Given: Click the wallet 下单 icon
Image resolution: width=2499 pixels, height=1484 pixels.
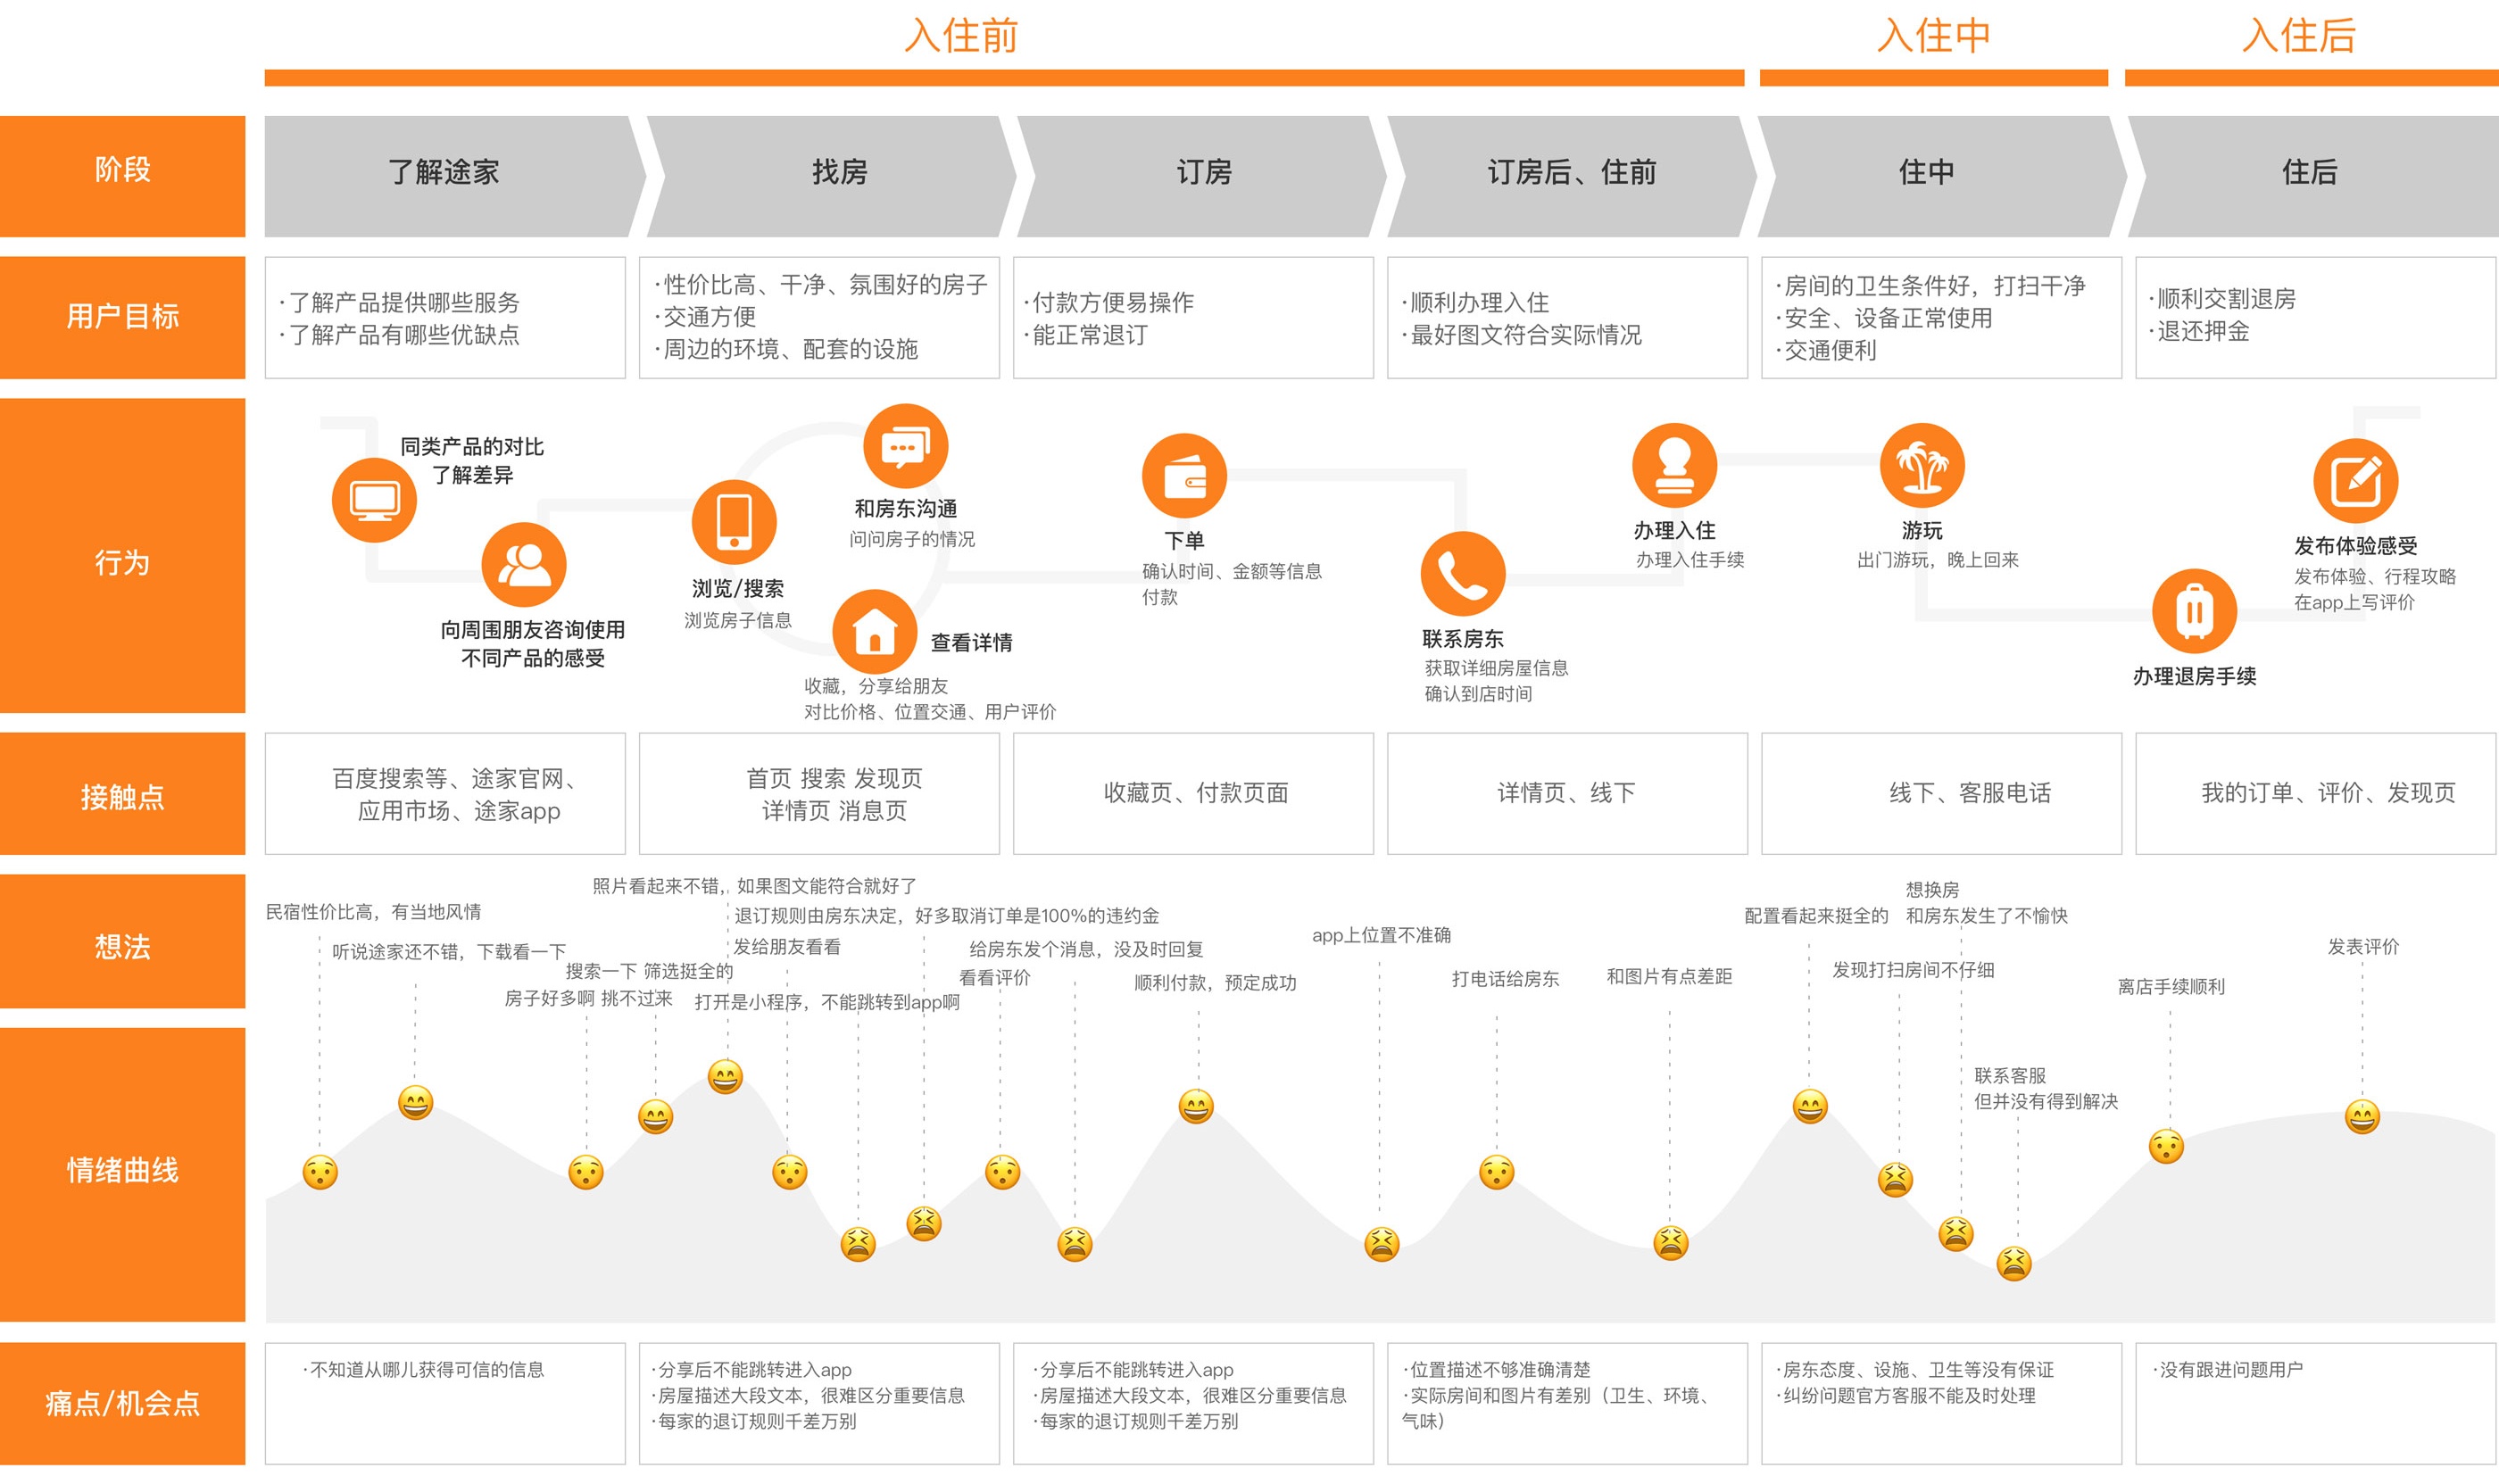Looking at the screenshot, I should [1184, 476].
